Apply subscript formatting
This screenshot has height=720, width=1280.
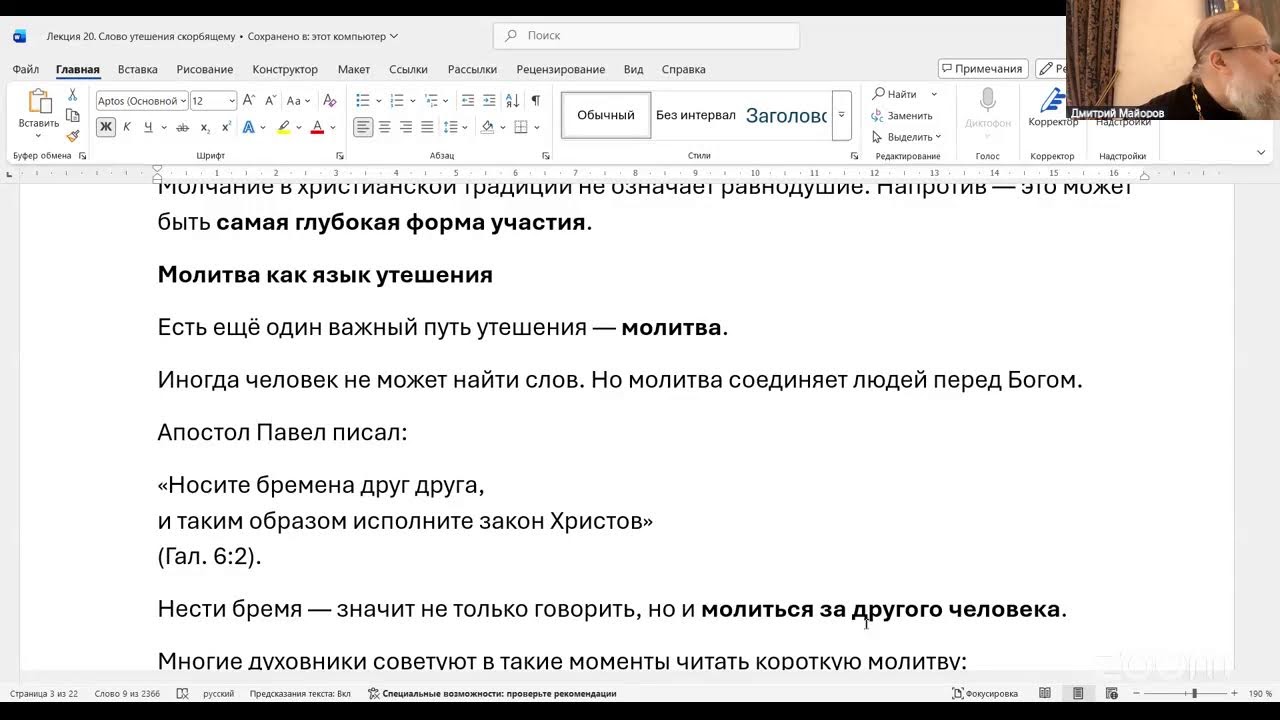205,127
